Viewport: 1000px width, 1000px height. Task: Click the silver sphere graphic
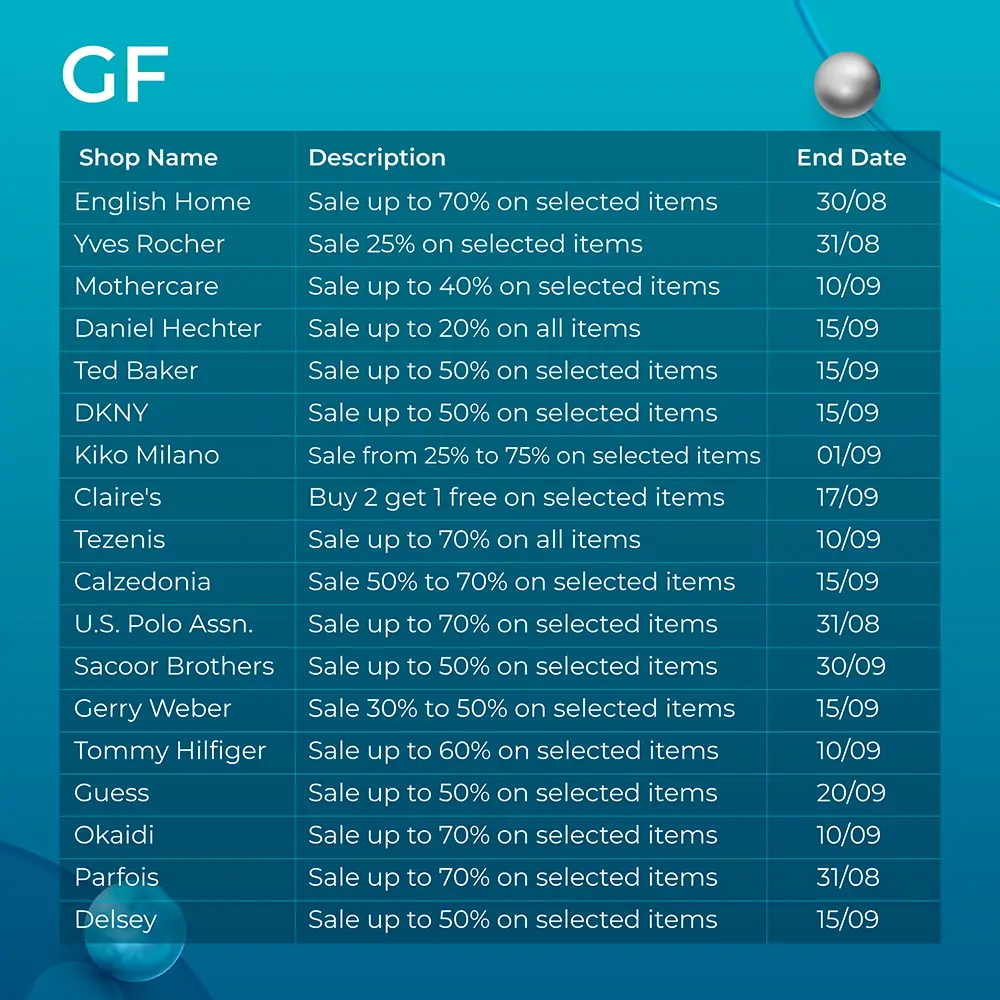847,85
